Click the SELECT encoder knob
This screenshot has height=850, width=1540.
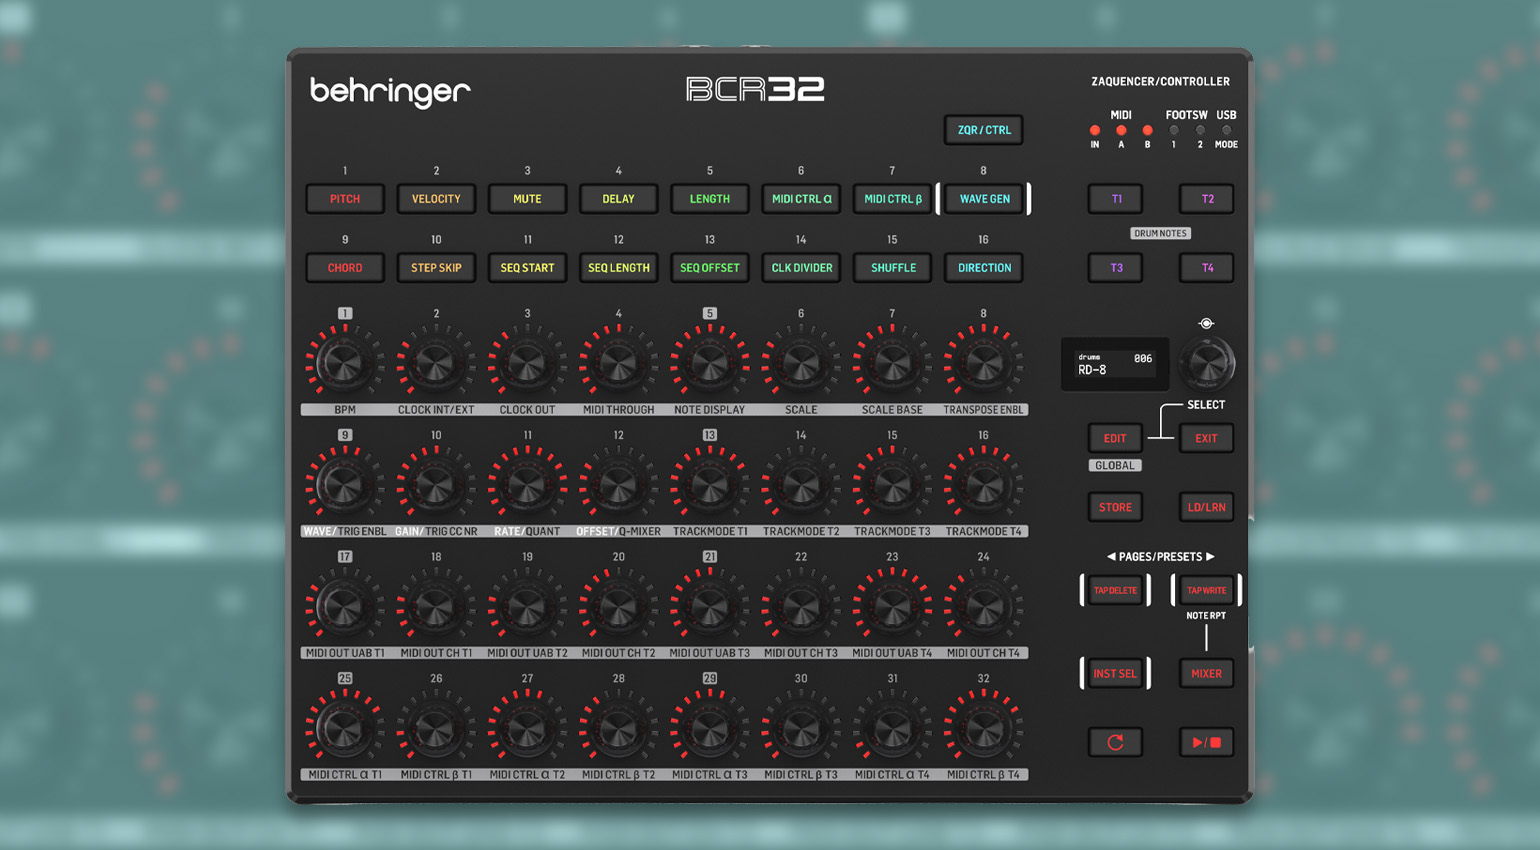(1206, 362)
